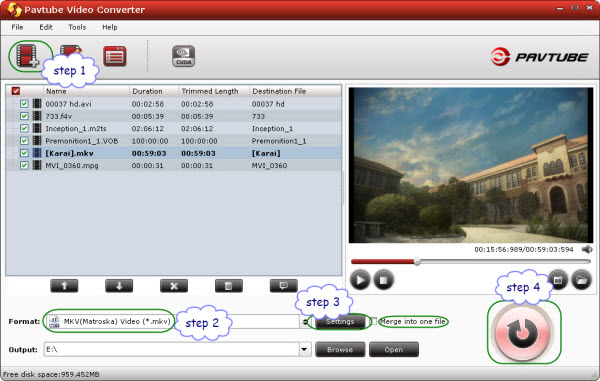Open the Edit menu

pyautogui.click(x=46, y=27)
